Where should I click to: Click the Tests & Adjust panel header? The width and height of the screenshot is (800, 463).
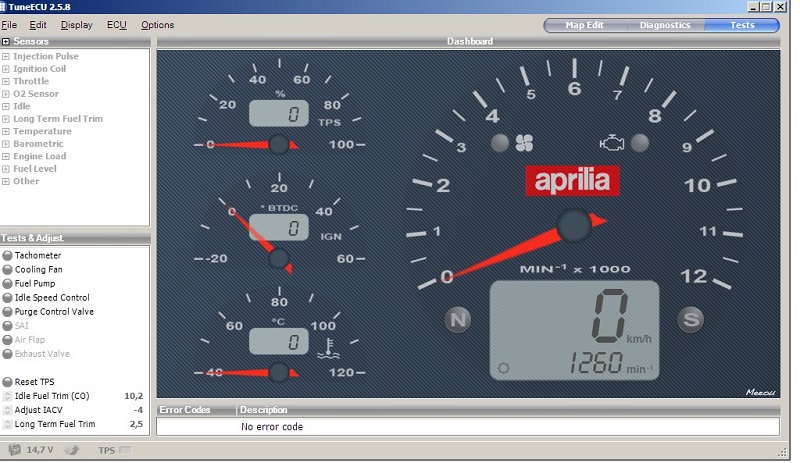(x=75, y=238)
